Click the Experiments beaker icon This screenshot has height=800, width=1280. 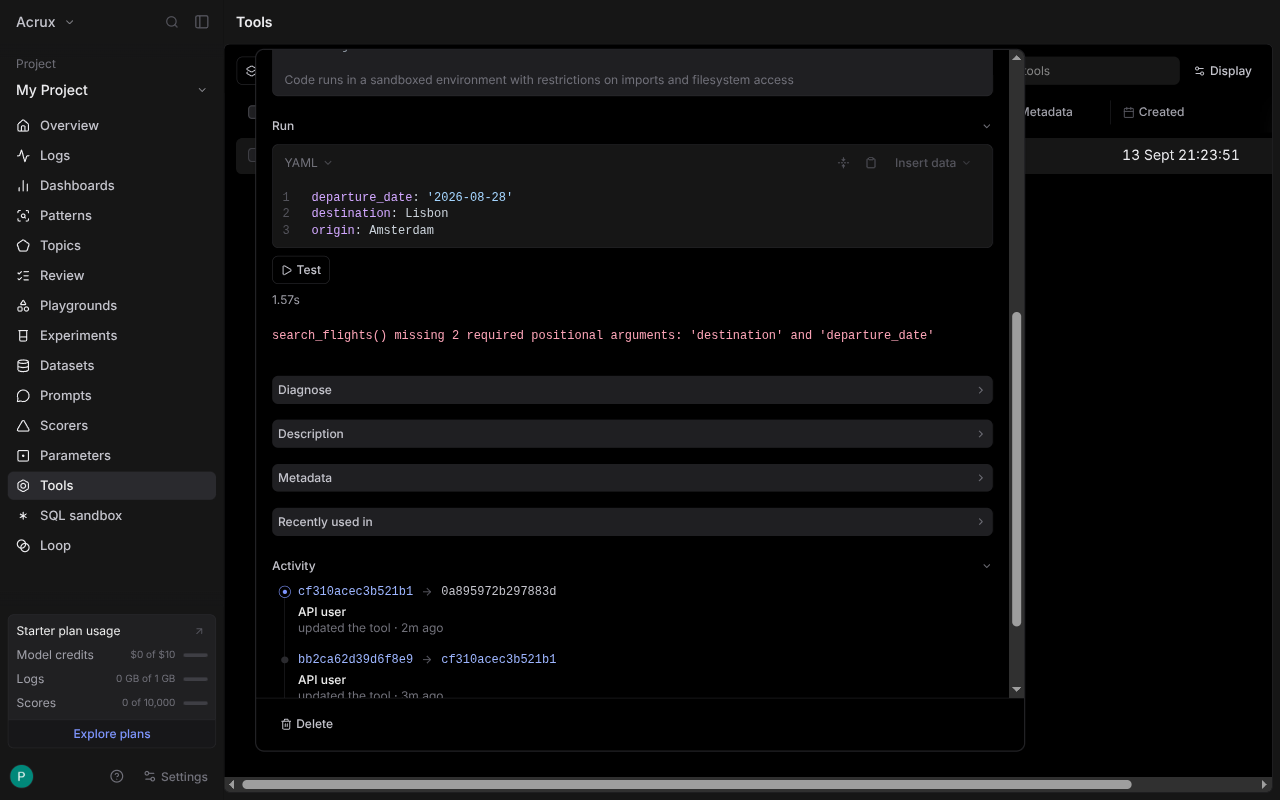pos(23,336)
